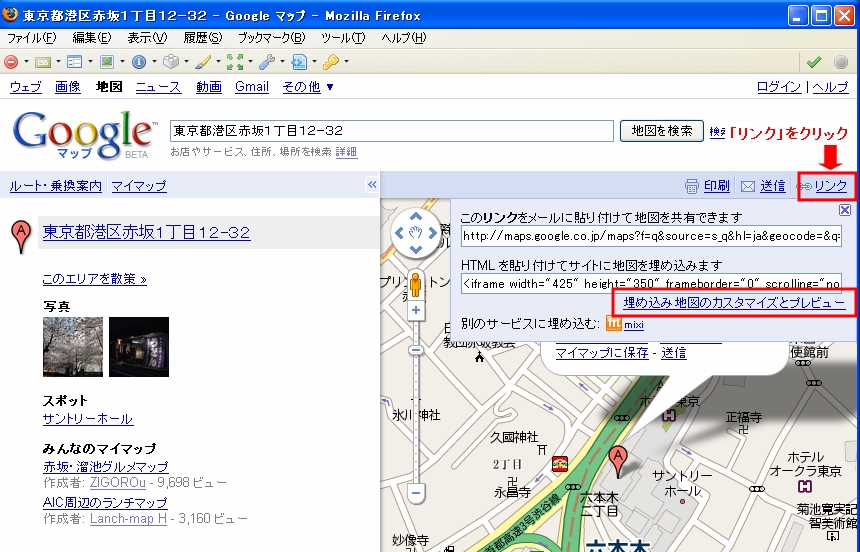Open 赤坂・溜池グルメマップ link

click(105, 467)
